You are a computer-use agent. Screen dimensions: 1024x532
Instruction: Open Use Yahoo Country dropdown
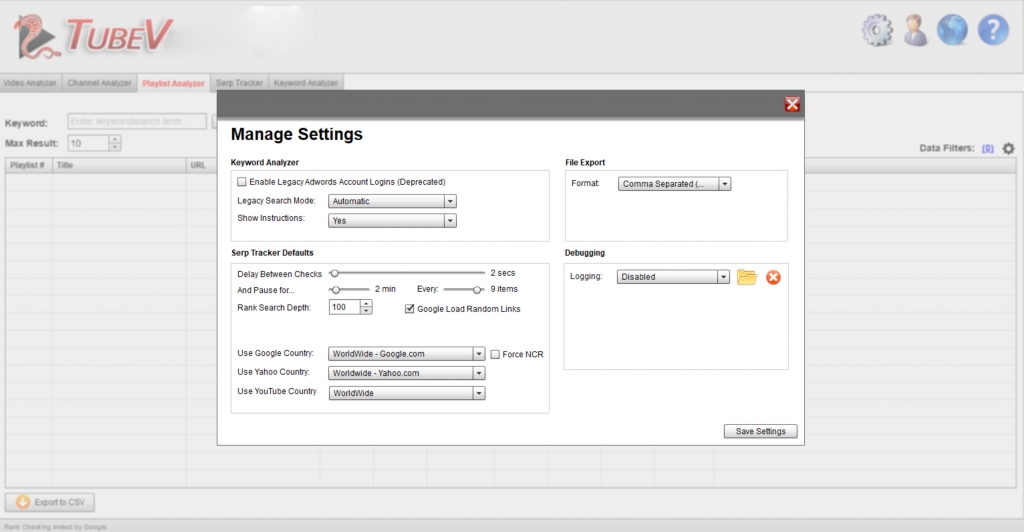[x=406, y=373]
